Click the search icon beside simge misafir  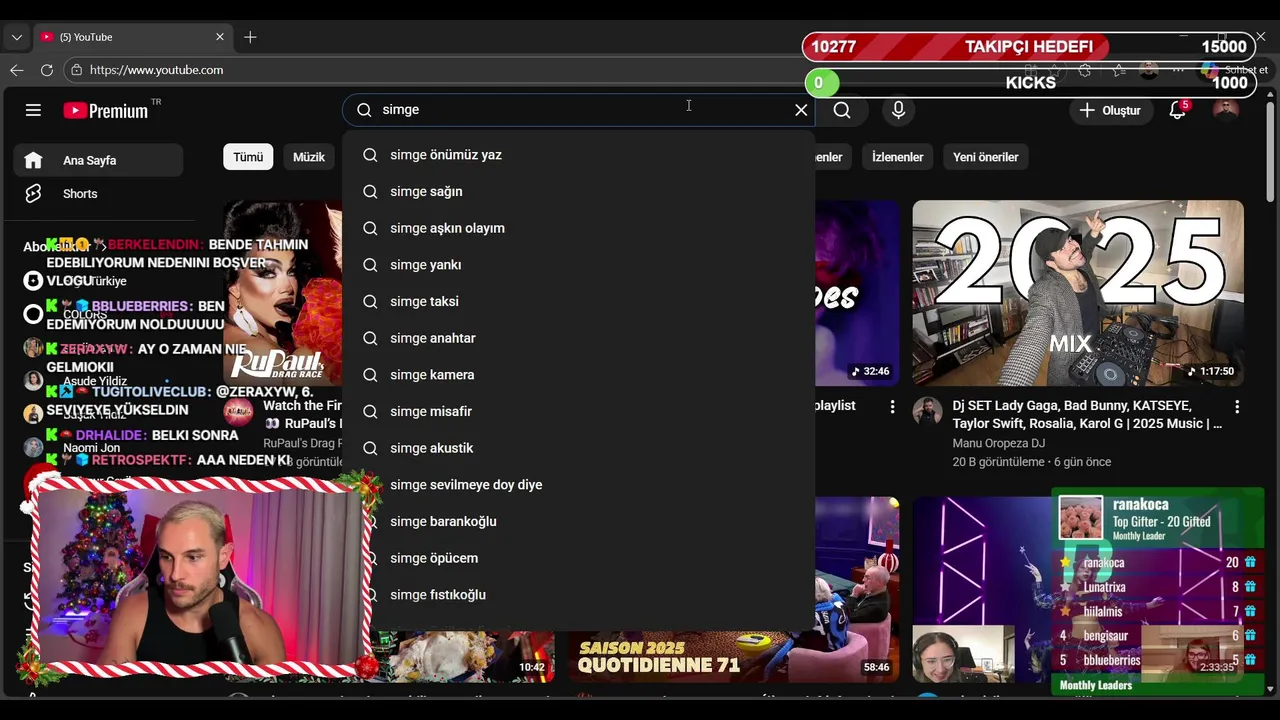(x=370, y=412)
